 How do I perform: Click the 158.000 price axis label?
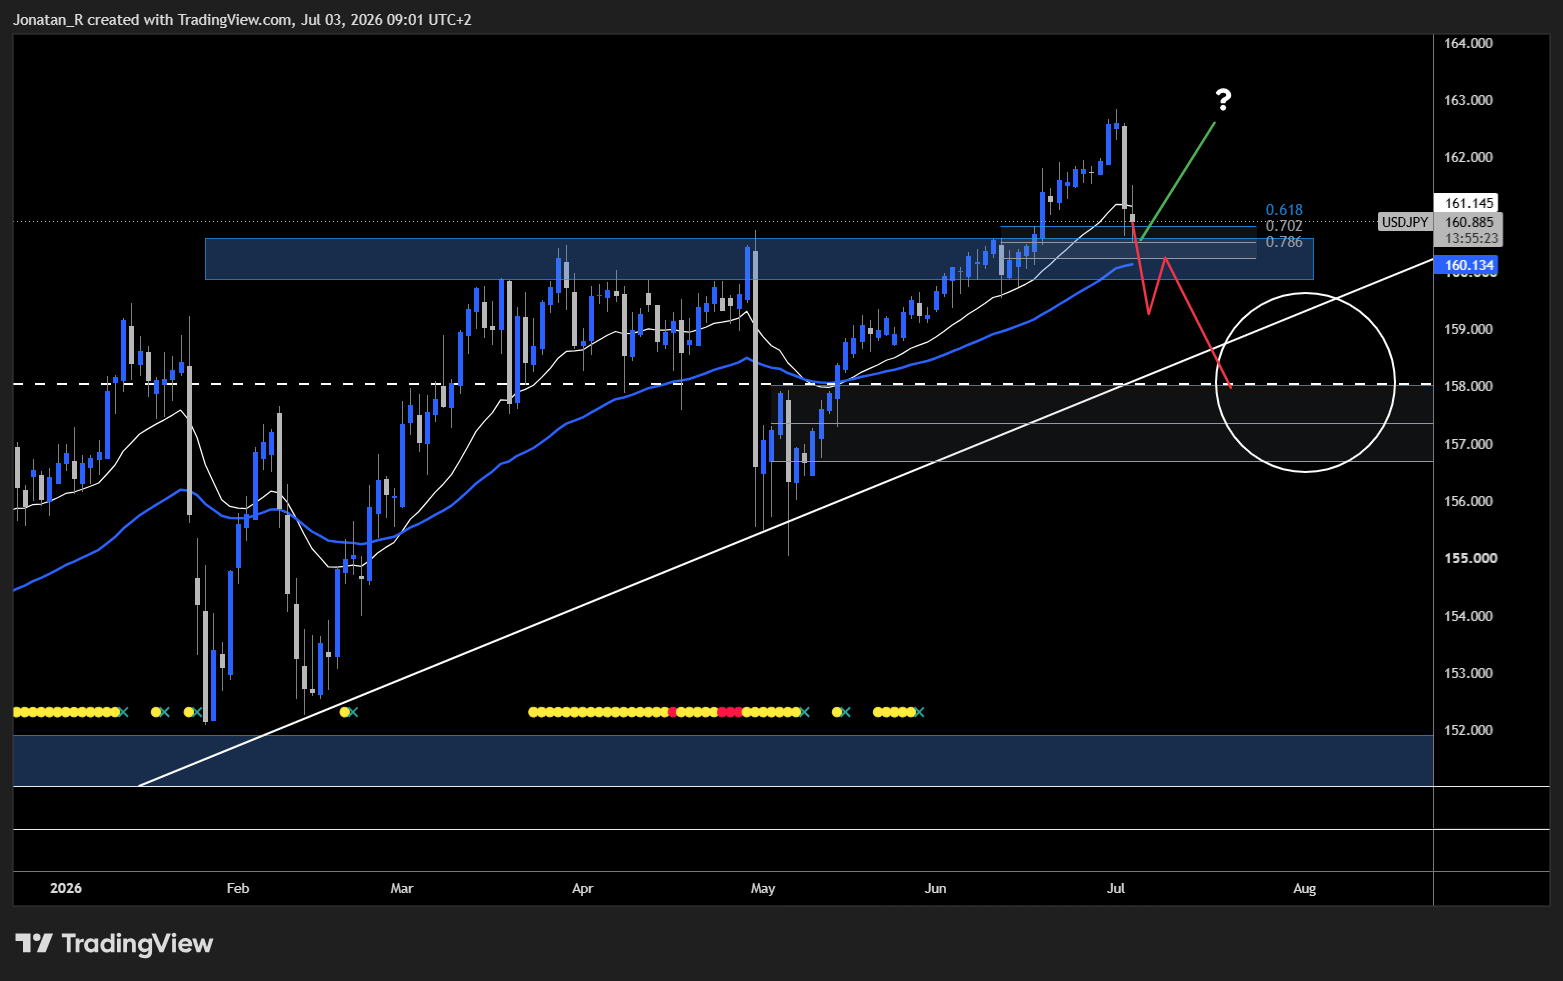[x=1468, y=386]
